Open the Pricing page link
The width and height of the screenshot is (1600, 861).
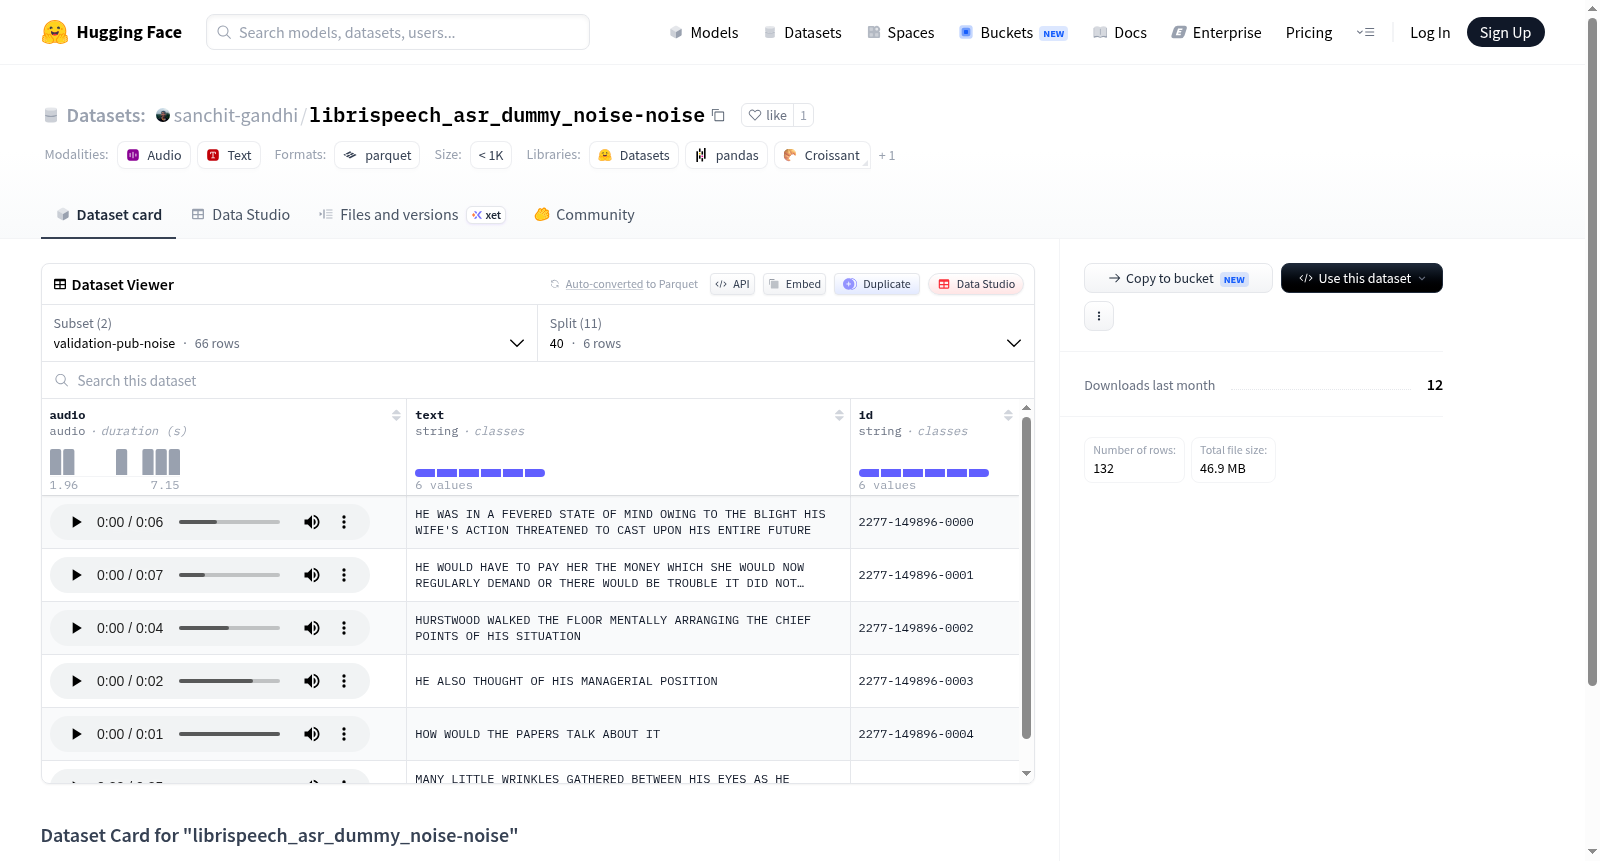(1309, 32)
